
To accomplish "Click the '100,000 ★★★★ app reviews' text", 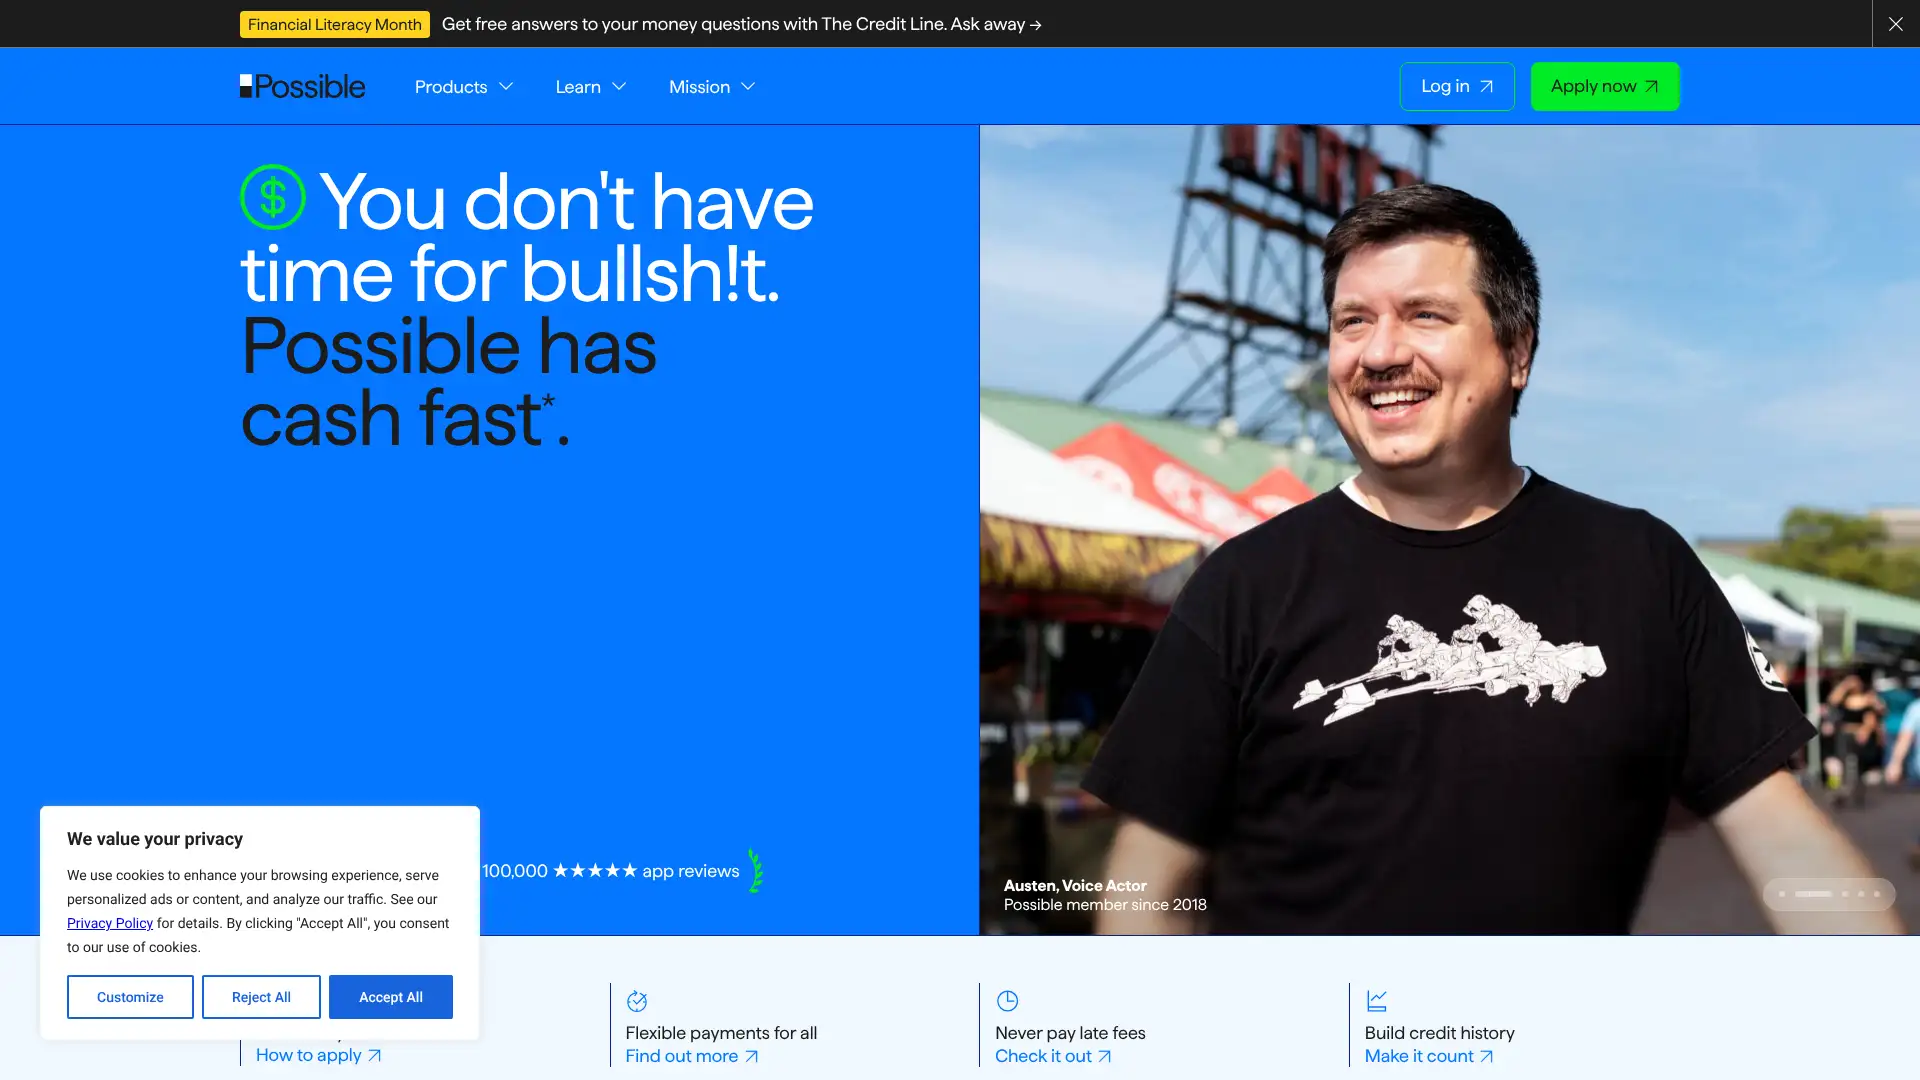I will (x=611, y=871).
